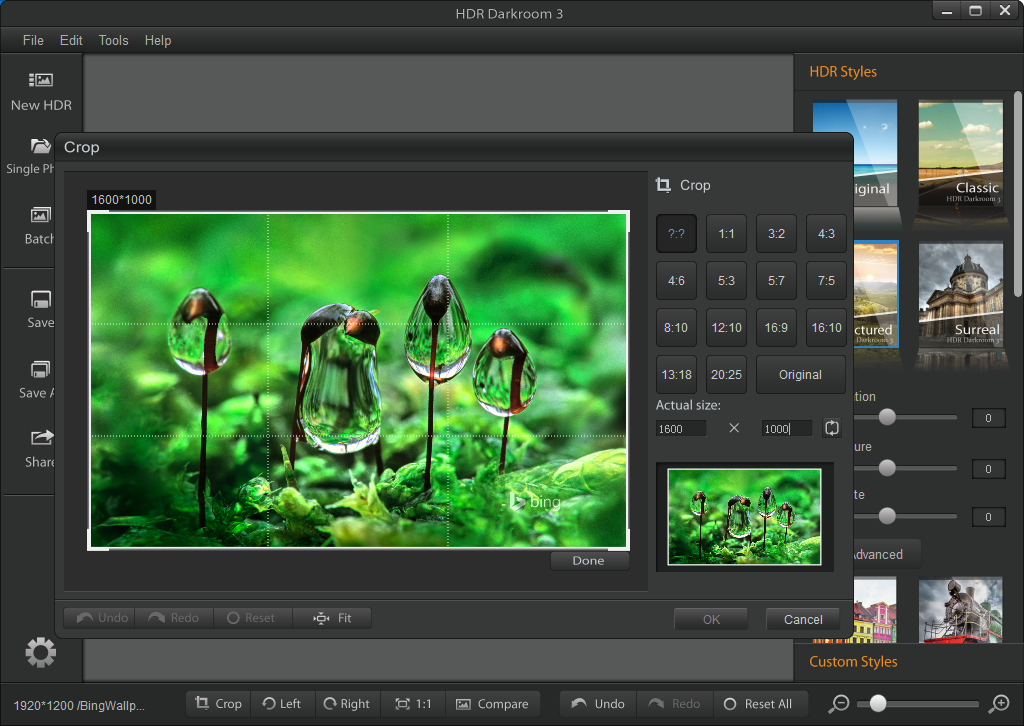Select the locomotive style thumbnail
The image size is (1024, 726).
[x=961, y=610]
